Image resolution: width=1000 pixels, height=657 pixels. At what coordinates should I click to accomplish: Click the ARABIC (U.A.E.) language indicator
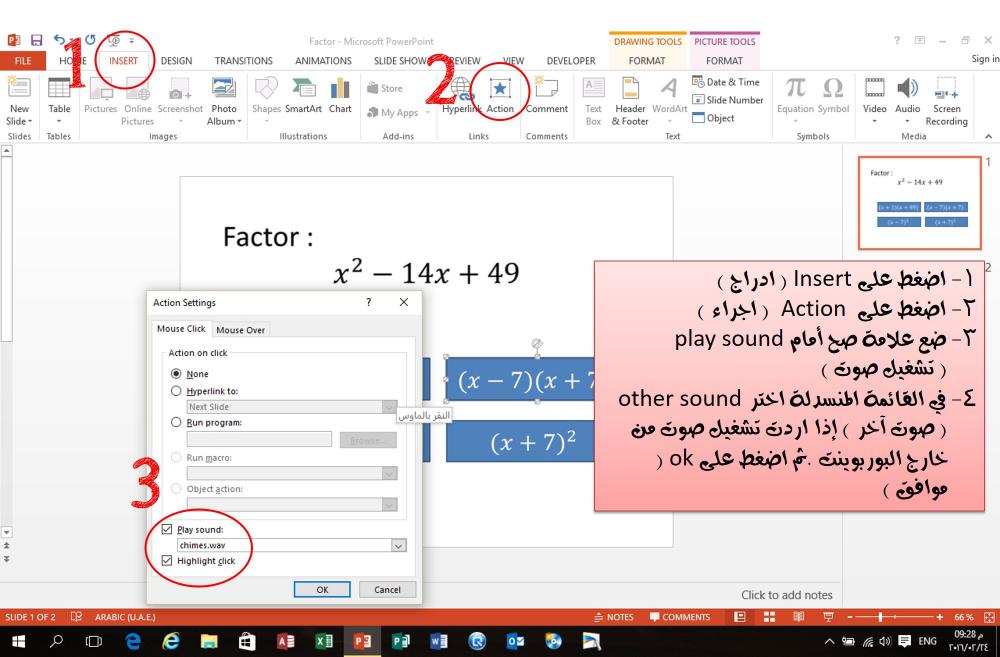click(x=125, y=617)
